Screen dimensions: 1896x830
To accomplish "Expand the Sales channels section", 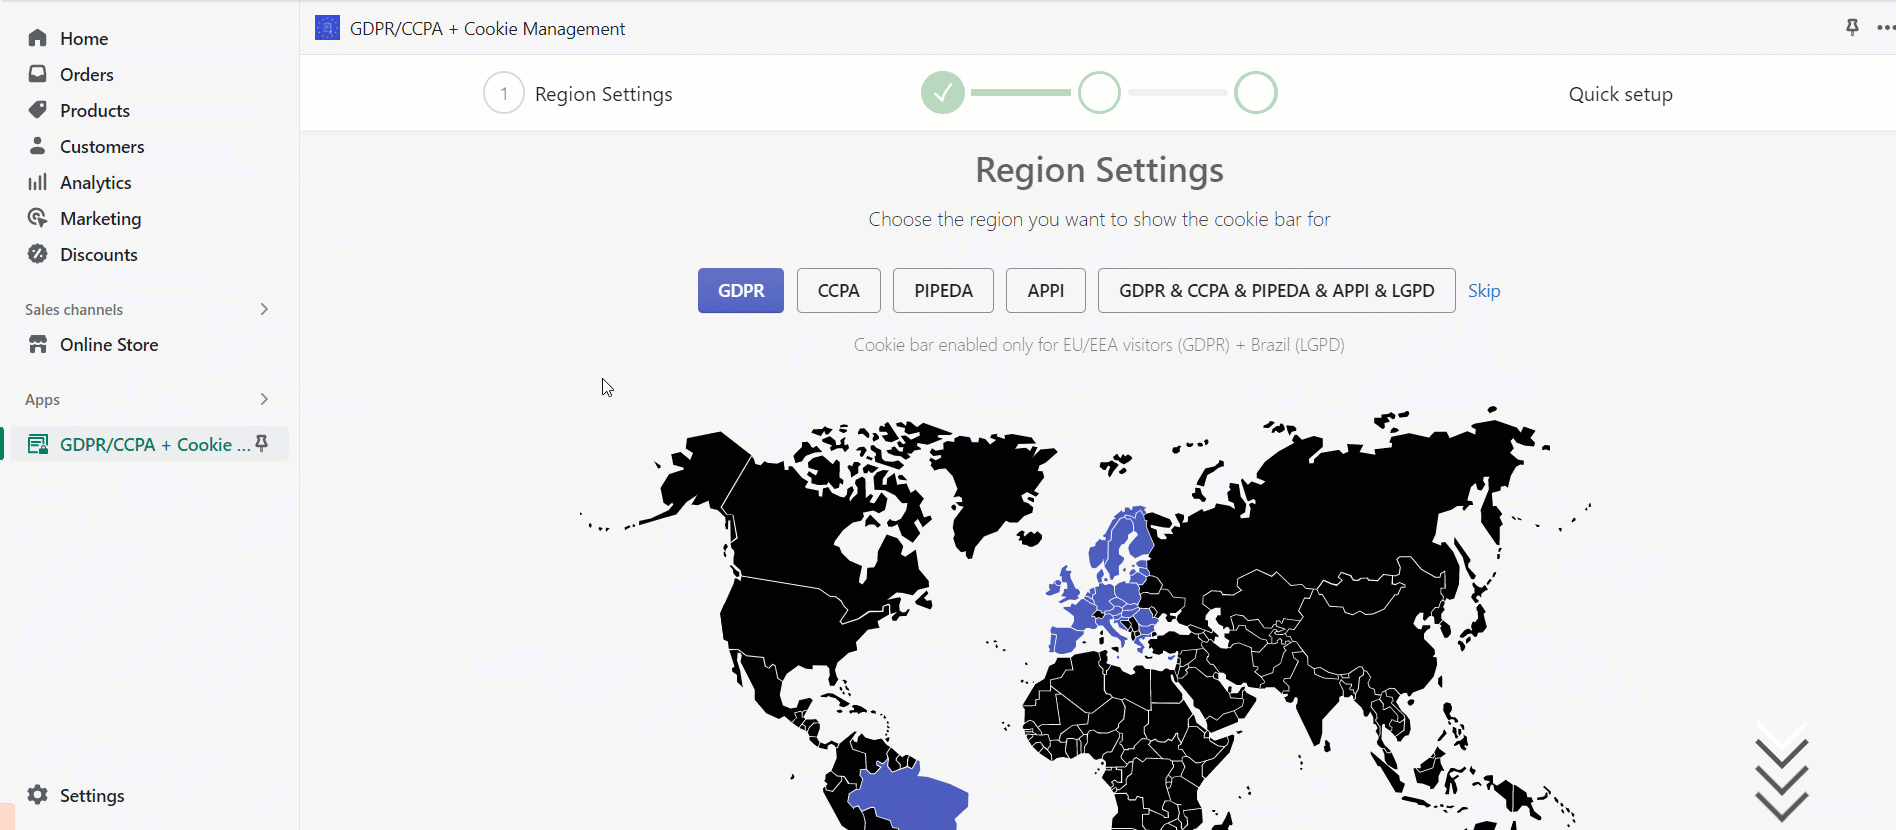I will [x=264, y=309].
